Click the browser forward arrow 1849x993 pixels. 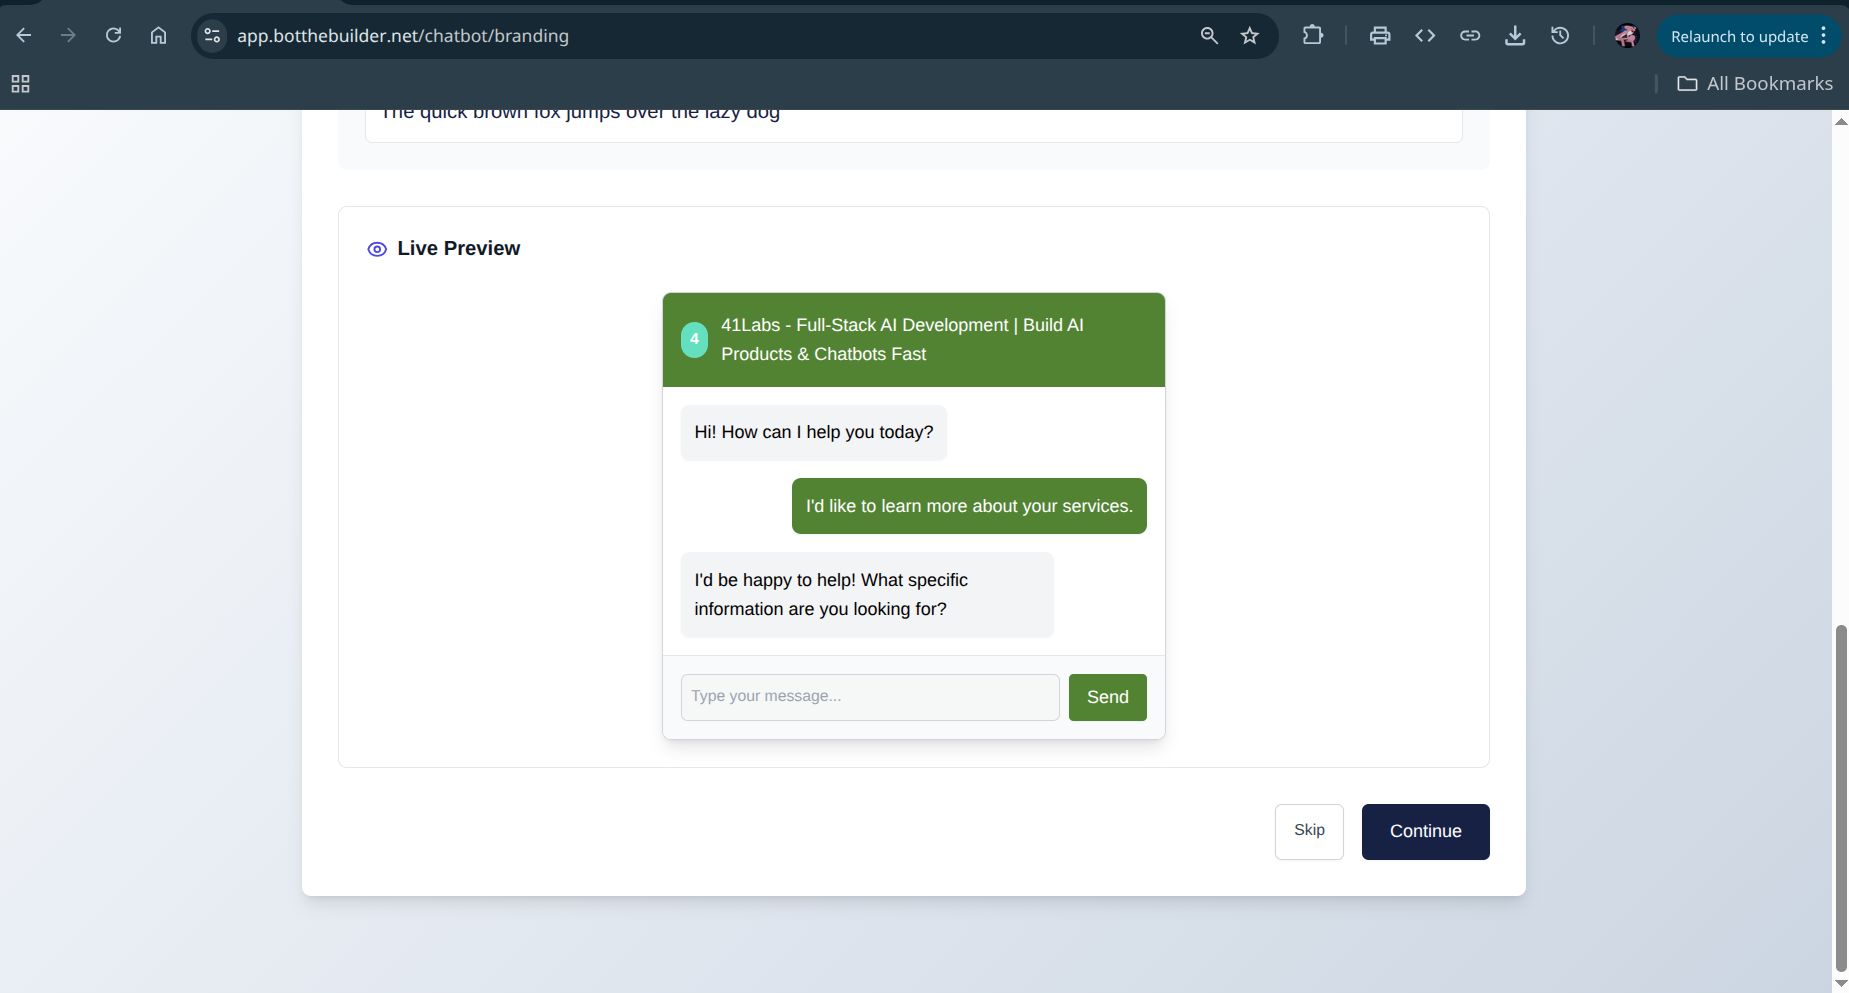click(68, 36)
